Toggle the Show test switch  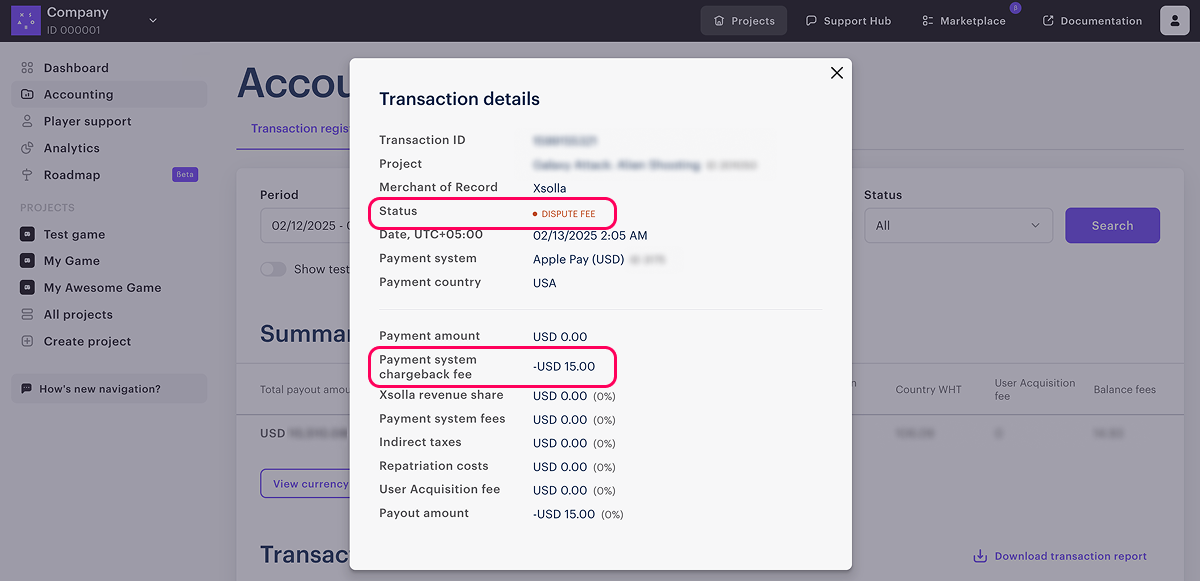[x=272, y=269]
